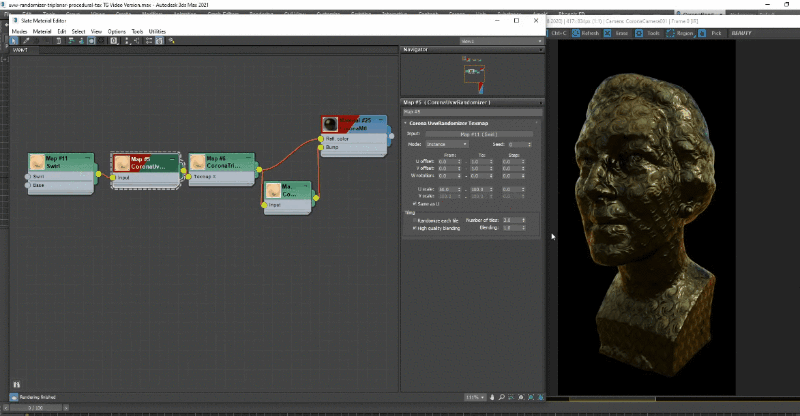Select the arrow Select tool in Slate toolbar

click(x=14, y=41)
